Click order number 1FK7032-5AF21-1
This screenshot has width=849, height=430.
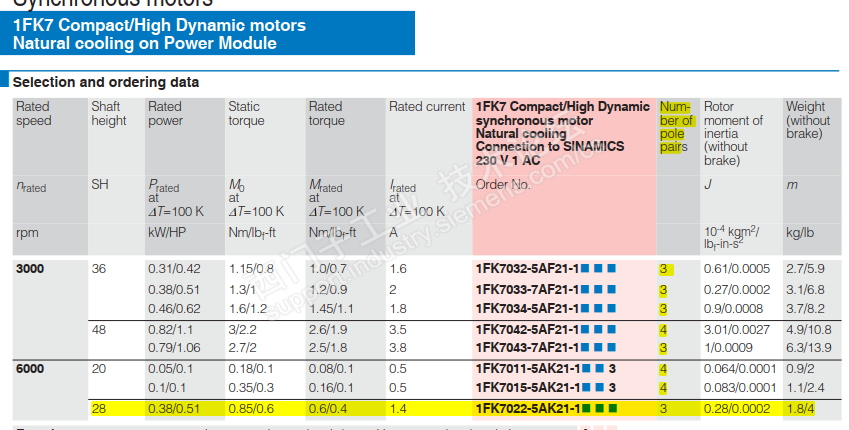pyautogui.click(x=545, y=269)
